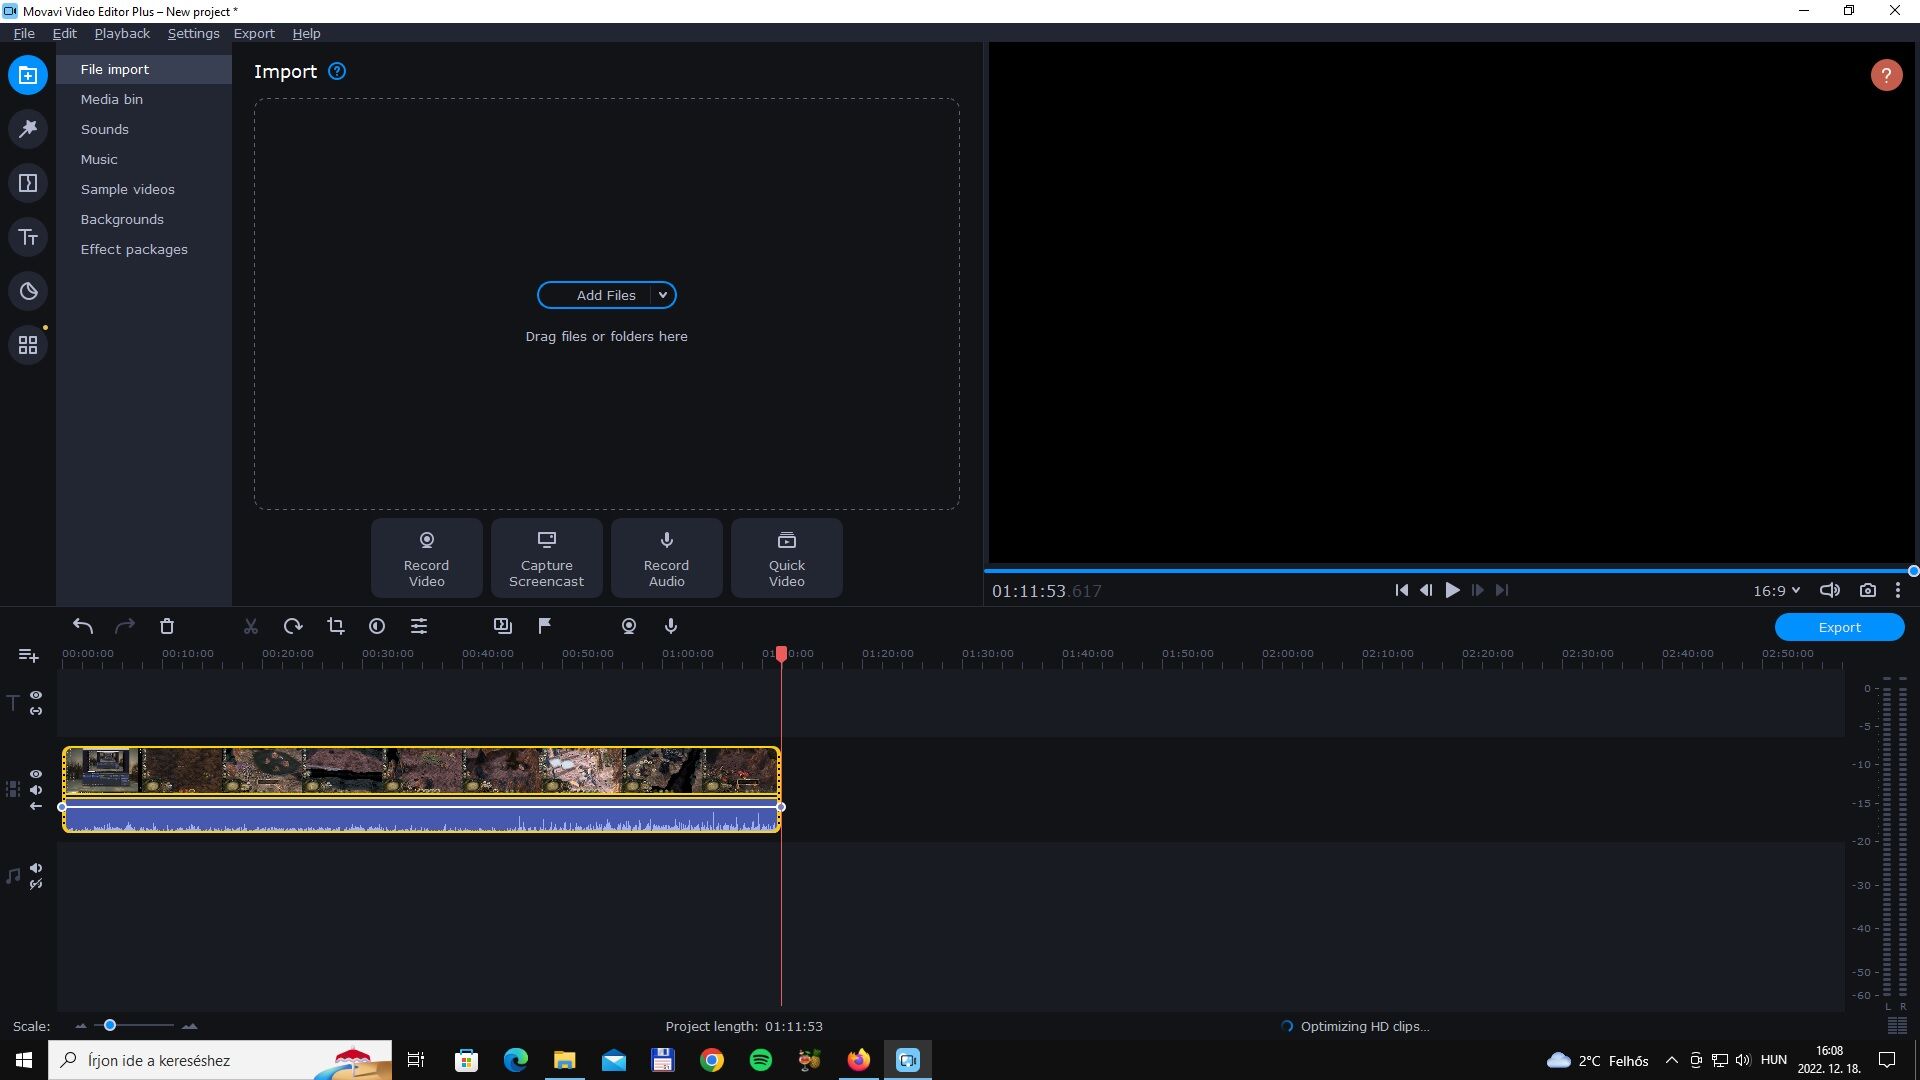Viewport: 1920px width, 1080px height.
Task: Select the video clip thumbnail on timeline
Action: 421,771
